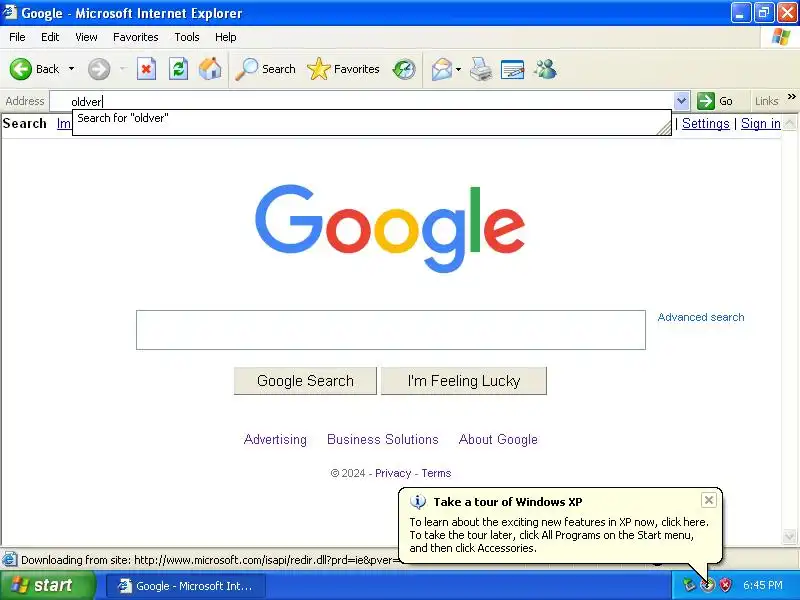This screenshot has height=600, width=800.
Task: Click the green Go arrow button
Action: tap(706, 101)
